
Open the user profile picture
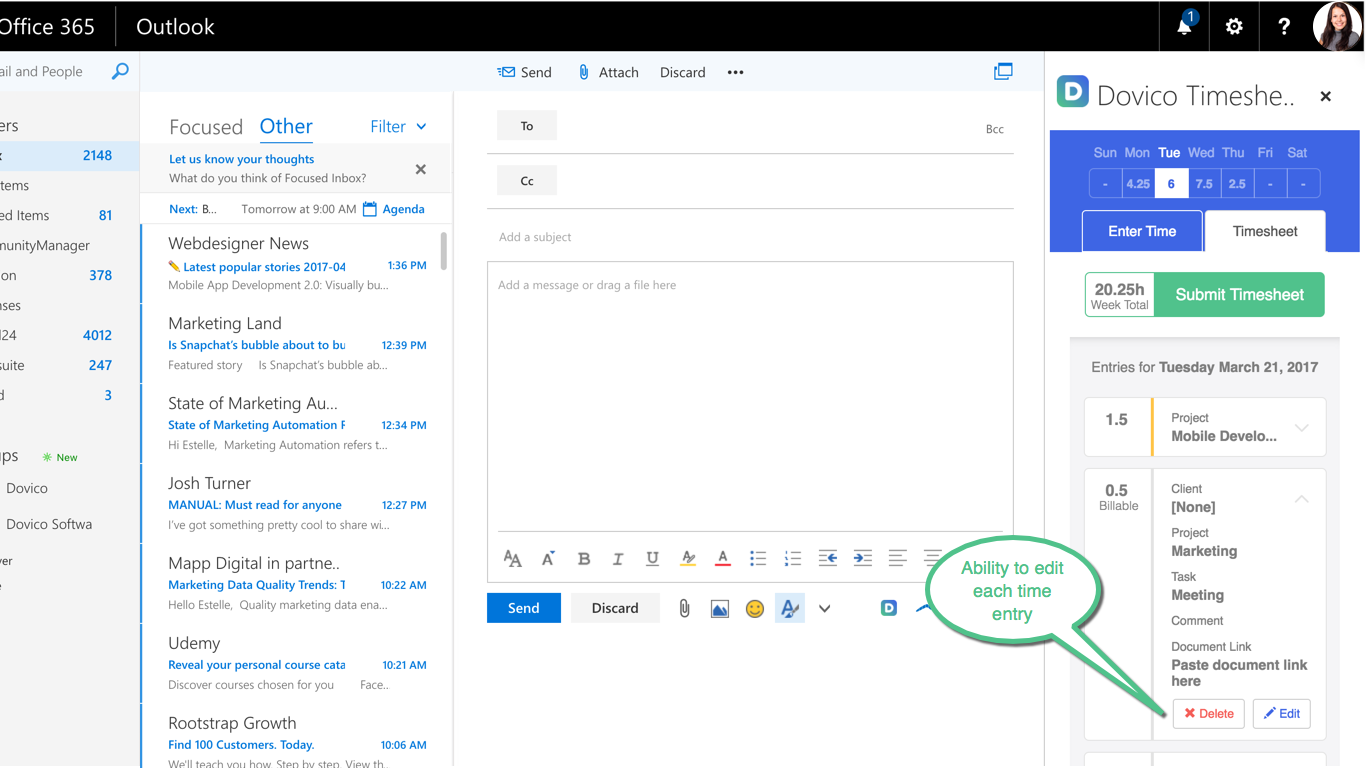click(x=1337, y=26)
